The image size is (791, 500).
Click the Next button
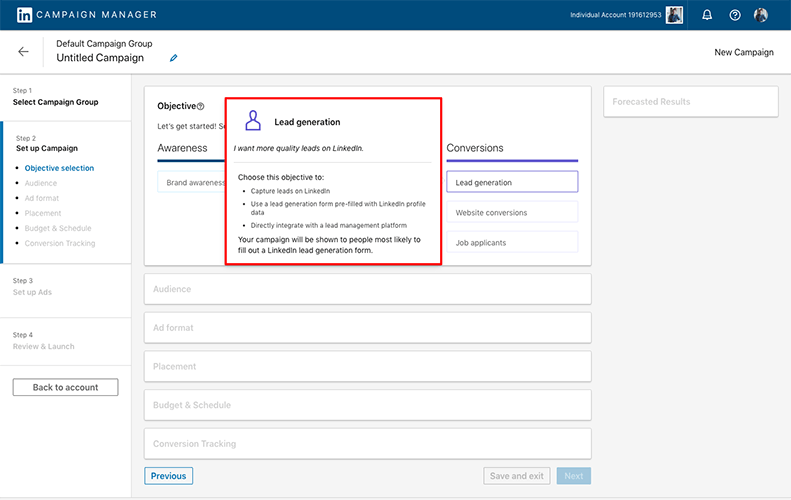pyautogui.click(x=574, y=476)
